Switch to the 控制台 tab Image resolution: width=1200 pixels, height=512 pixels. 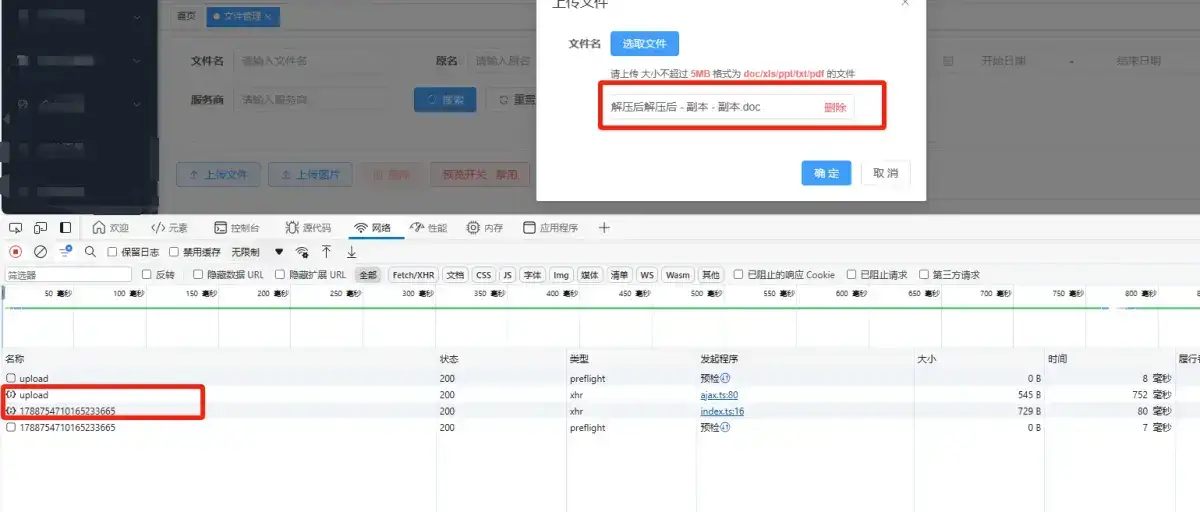coord(238,228)
